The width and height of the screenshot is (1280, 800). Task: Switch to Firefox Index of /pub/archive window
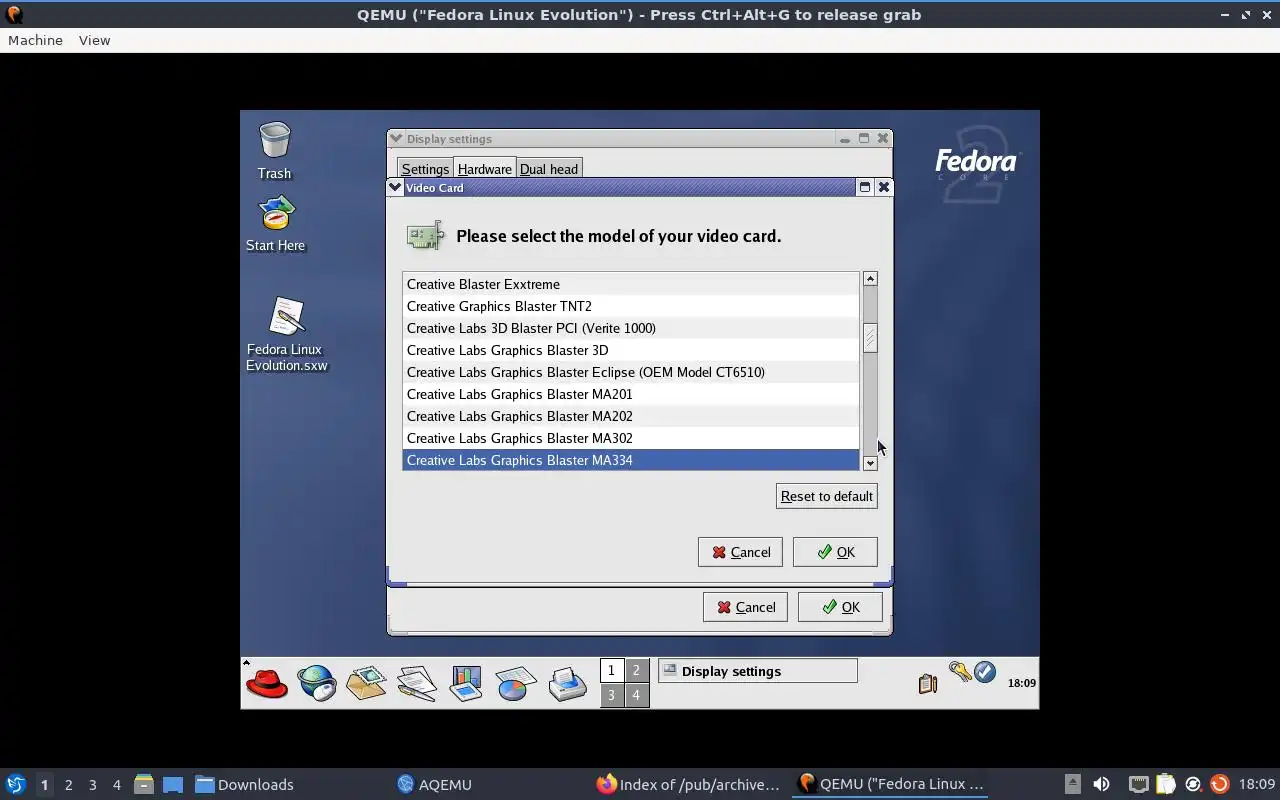[x=688, y=784]
